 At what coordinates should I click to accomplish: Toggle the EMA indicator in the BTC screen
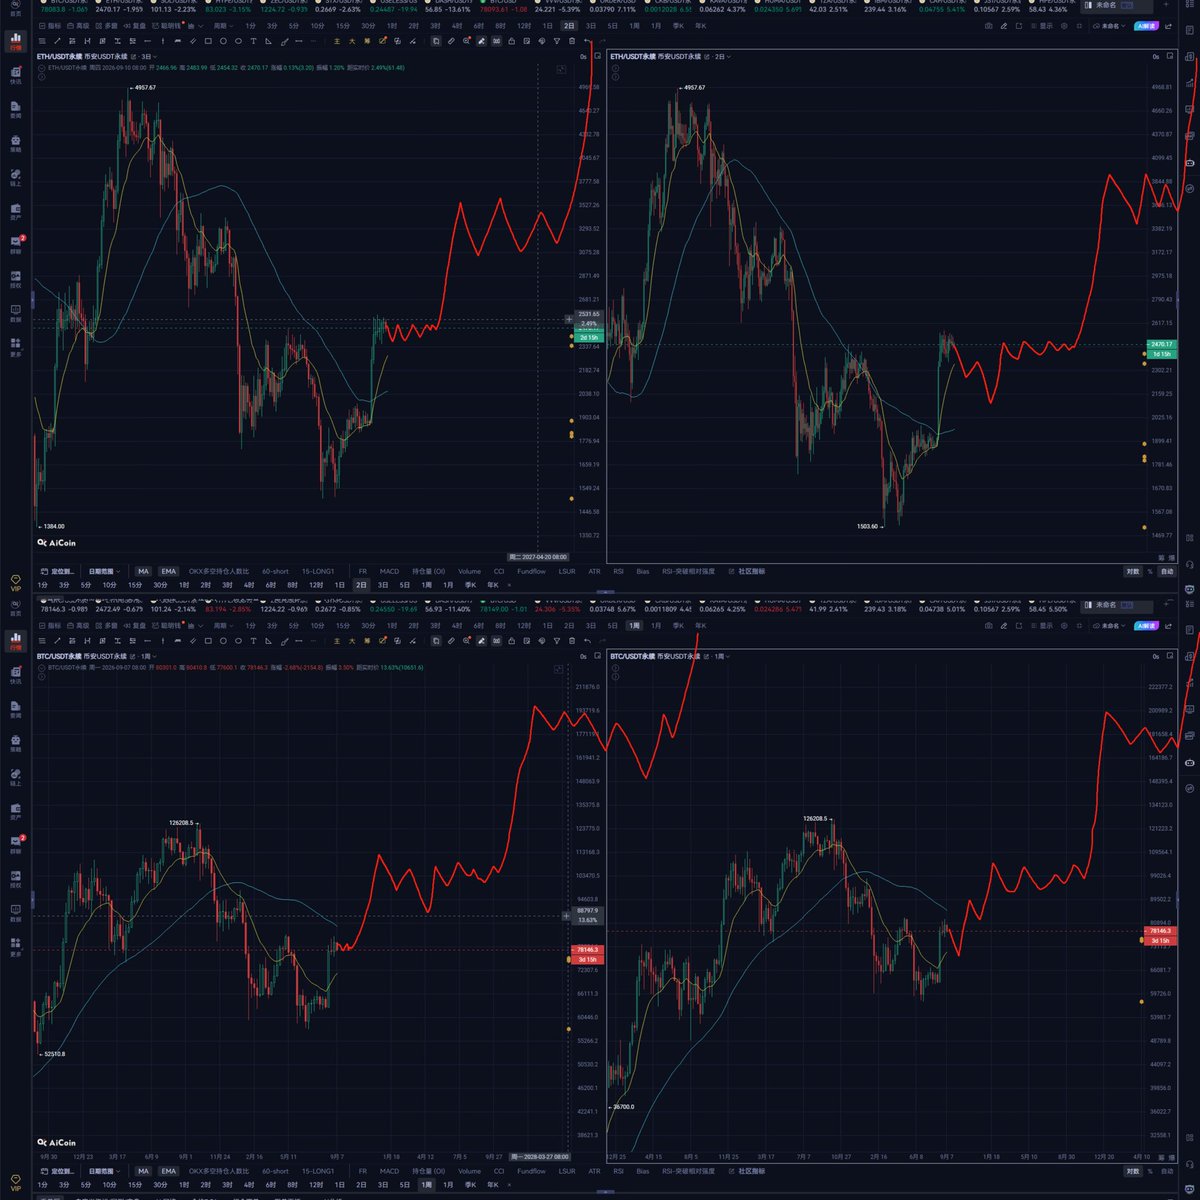point(168,1171)
